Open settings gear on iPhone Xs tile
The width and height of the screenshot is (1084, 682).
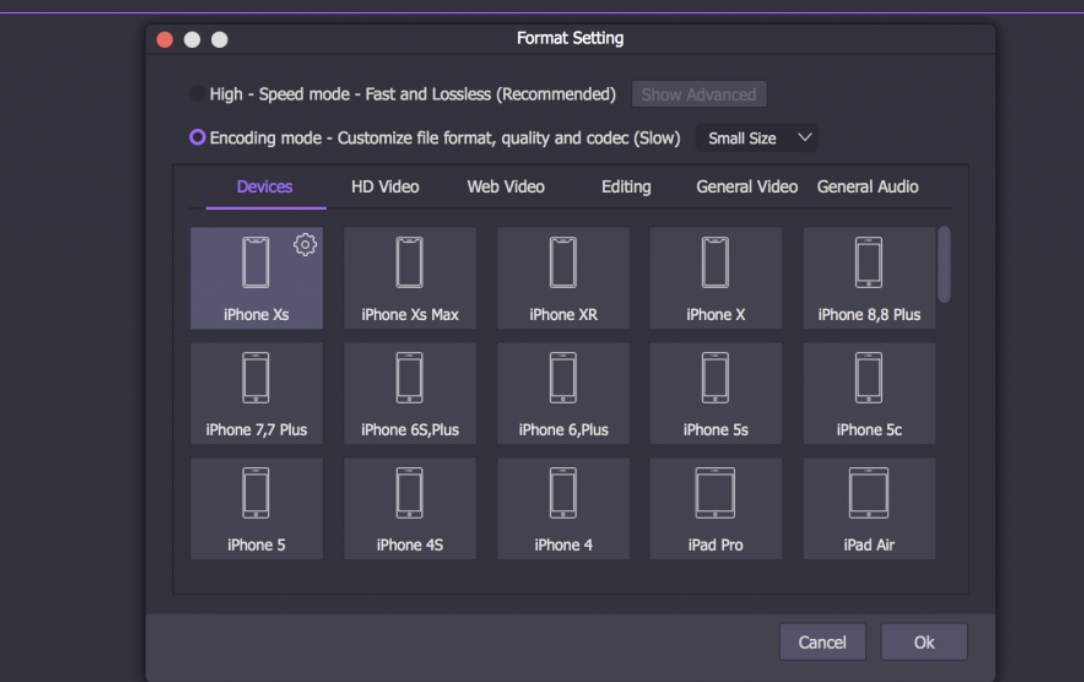coord(305,245)
